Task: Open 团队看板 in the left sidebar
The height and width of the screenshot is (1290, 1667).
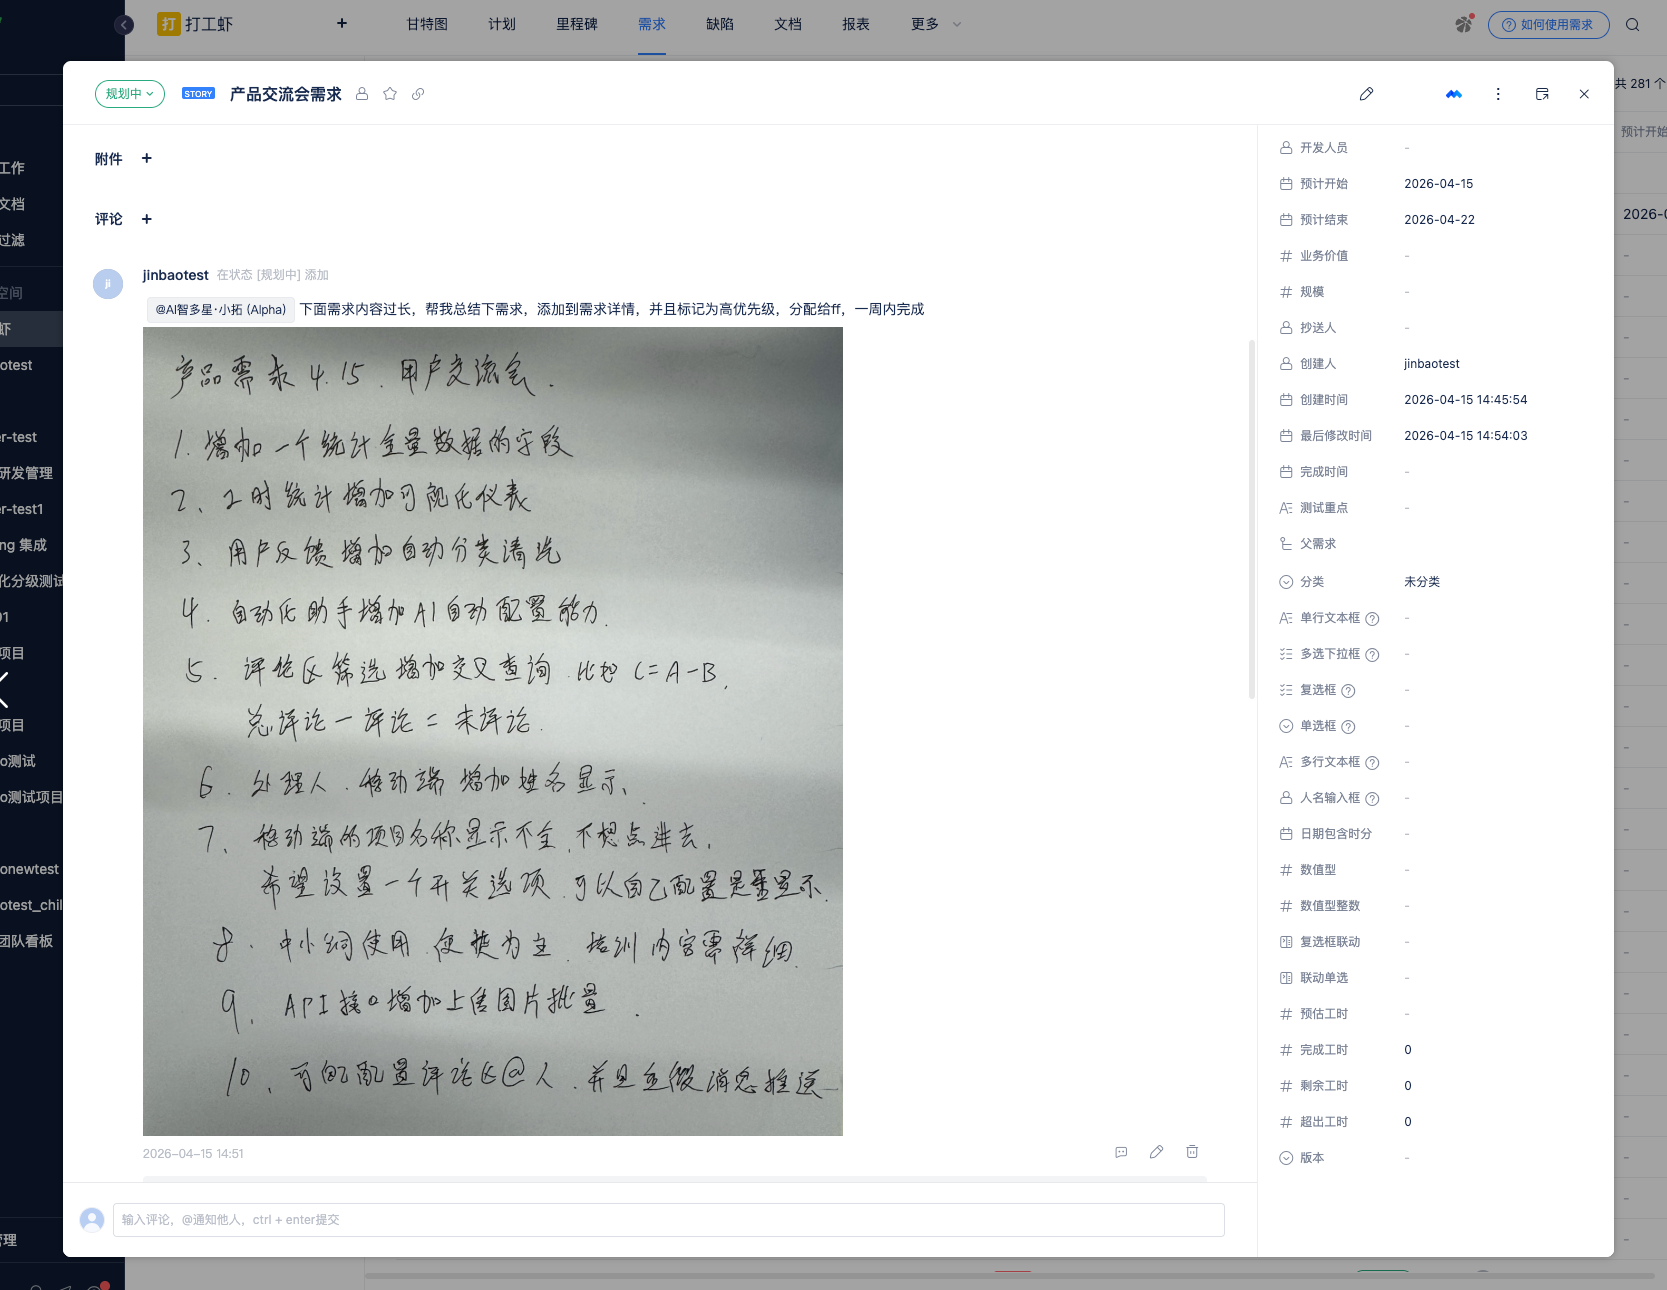Action: coord(27,941)
